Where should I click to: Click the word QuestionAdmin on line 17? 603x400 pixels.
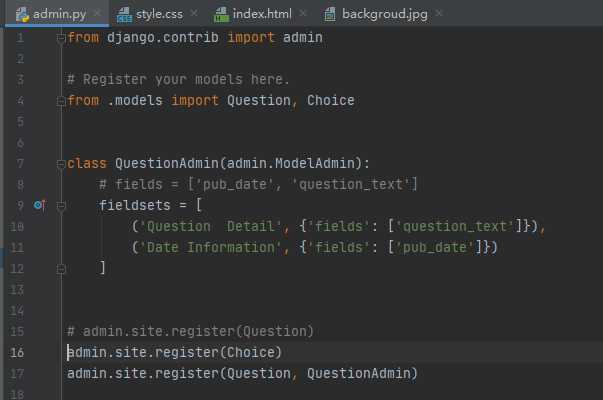pos(361,373)
